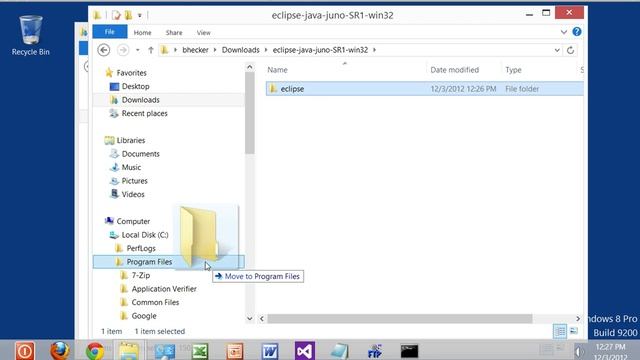Open the File ribbon tab
Screen dimensions: 640x360
pos(110,32)
